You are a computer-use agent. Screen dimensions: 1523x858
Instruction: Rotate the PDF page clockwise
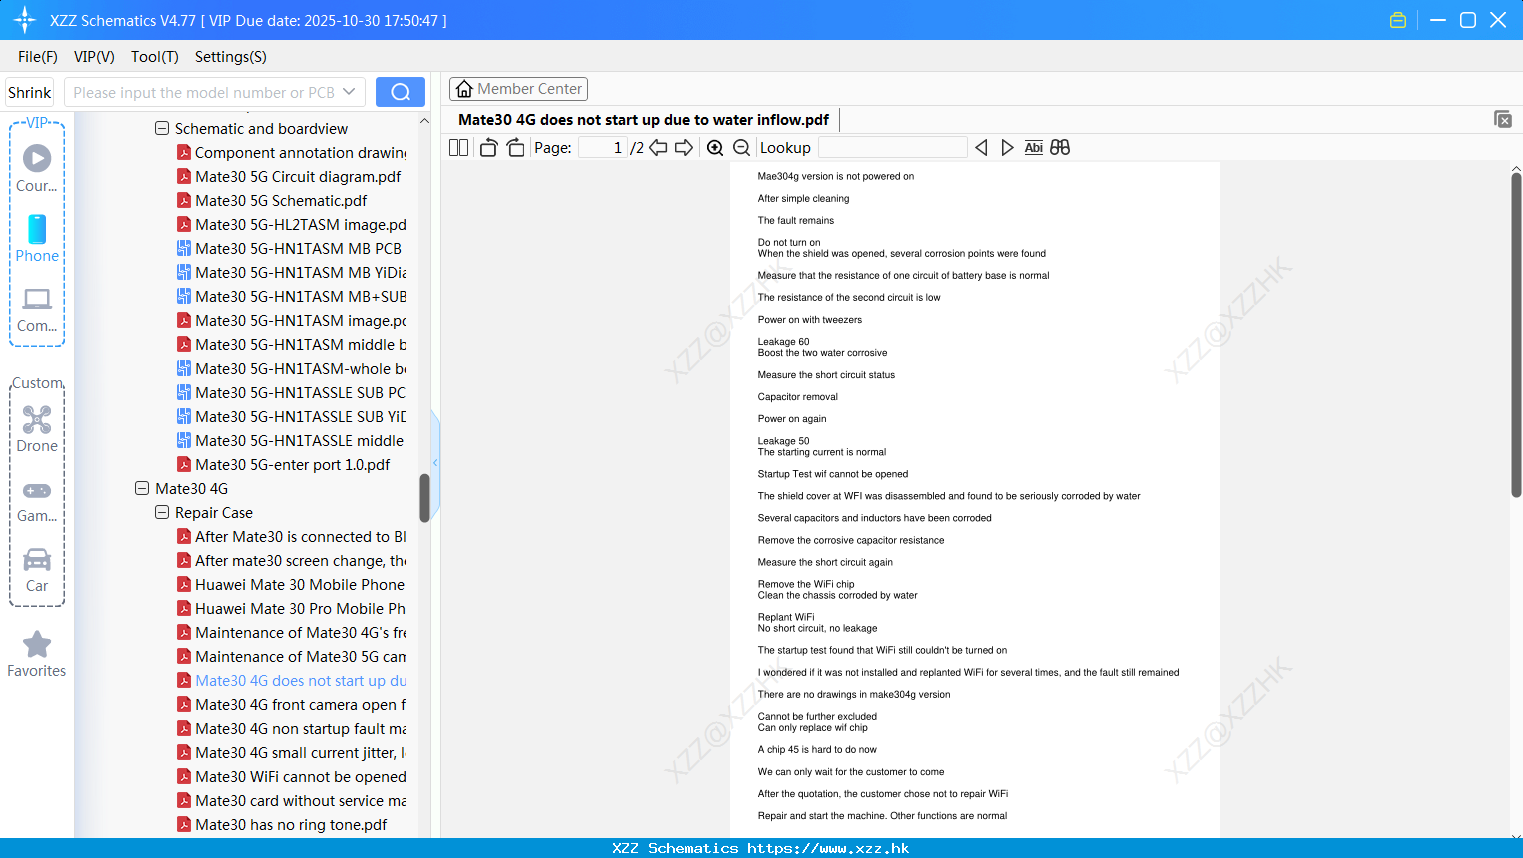click(515, 148)
